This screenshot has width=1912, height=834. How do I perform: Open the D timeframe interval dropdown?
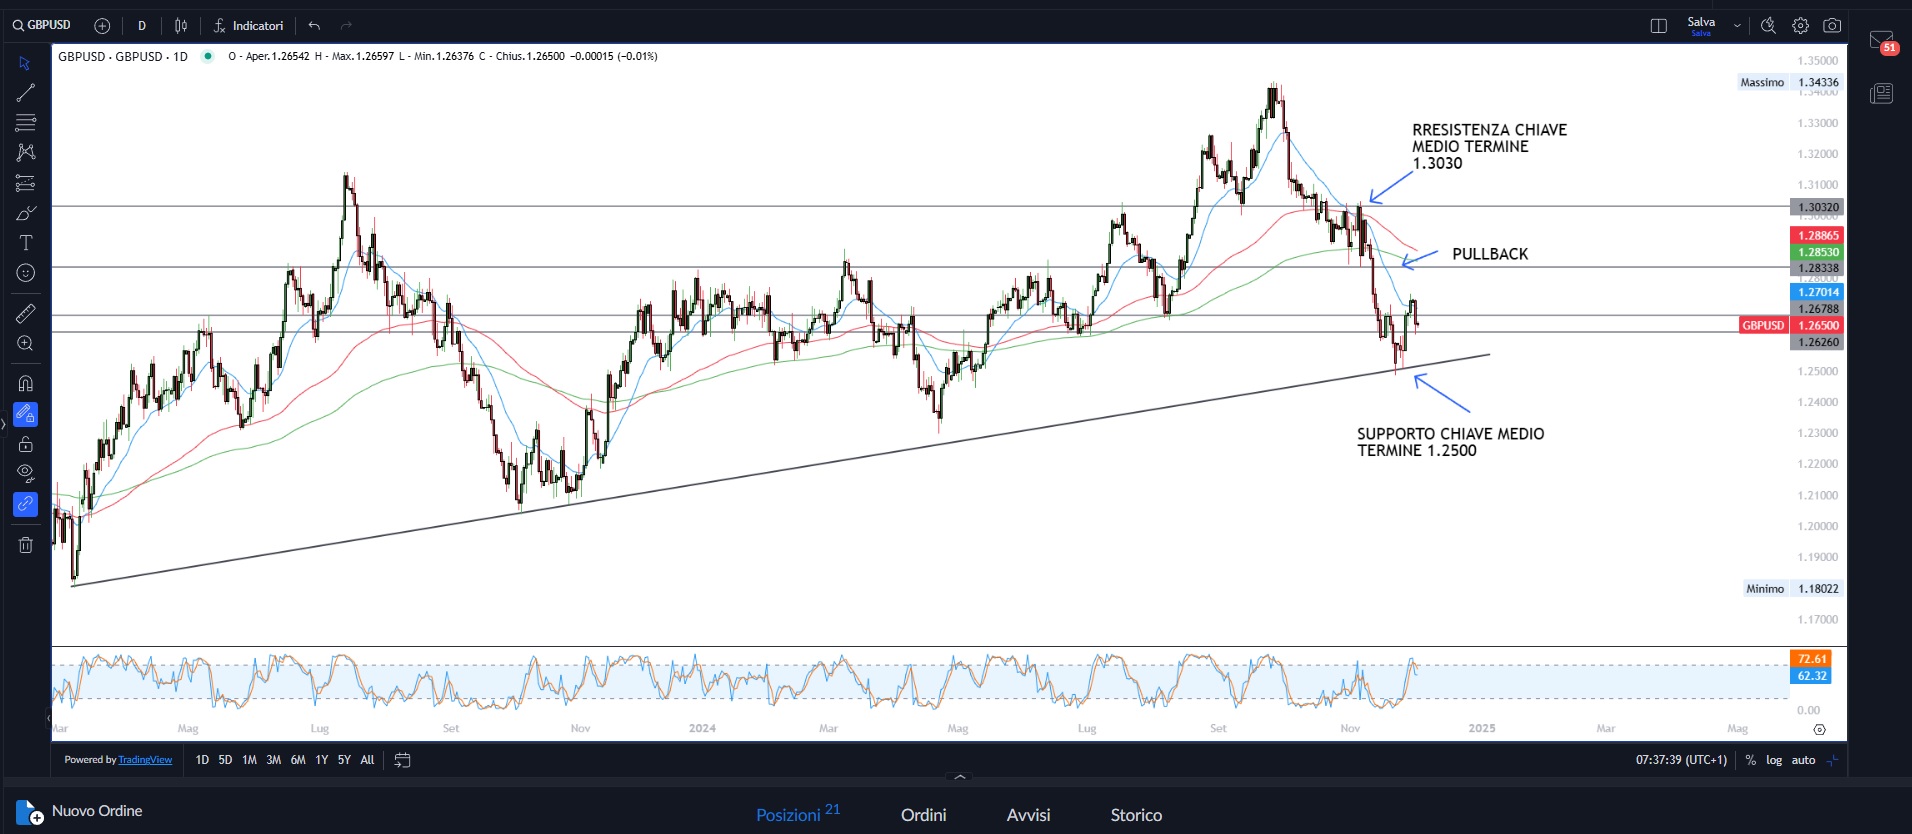pyautogui.click(x=142, y=26)
